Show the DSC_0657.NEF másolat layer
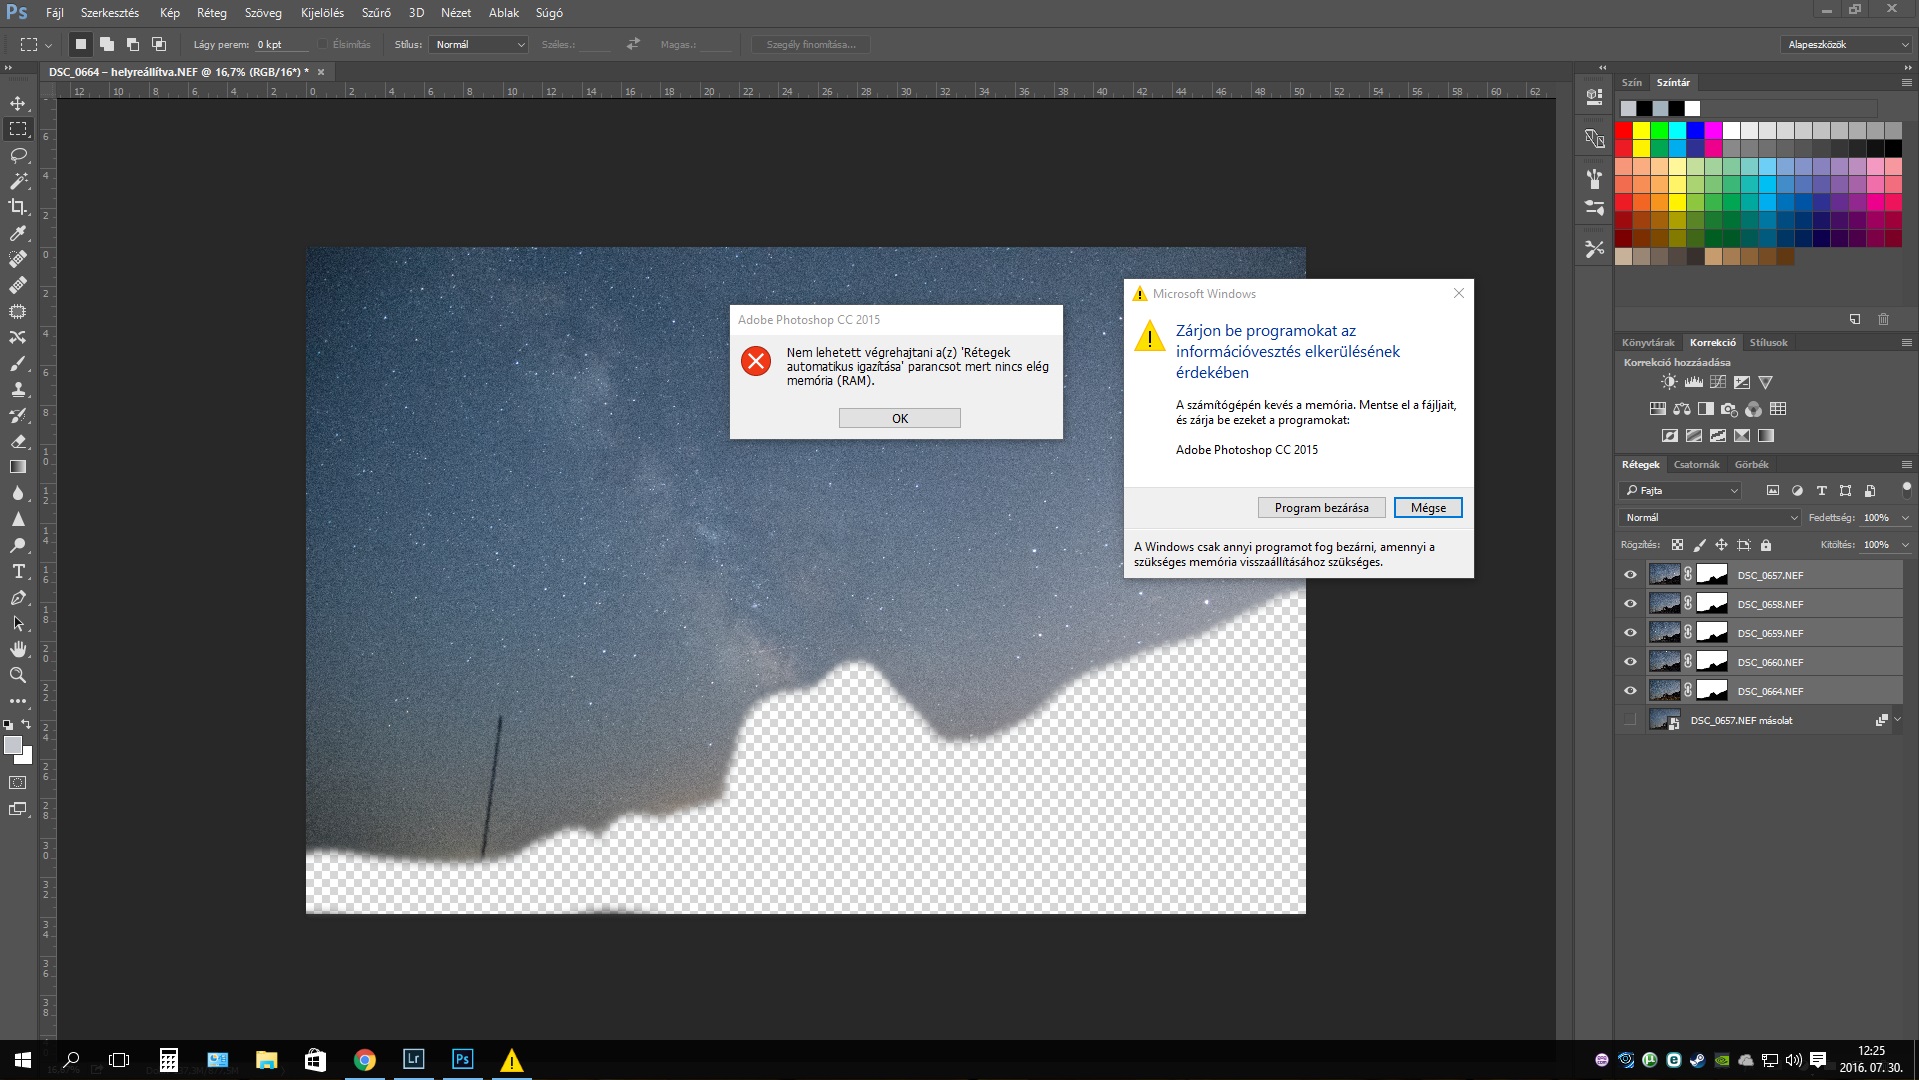The height and width of the screenshot is (1080, 1919). point(1630,720)
